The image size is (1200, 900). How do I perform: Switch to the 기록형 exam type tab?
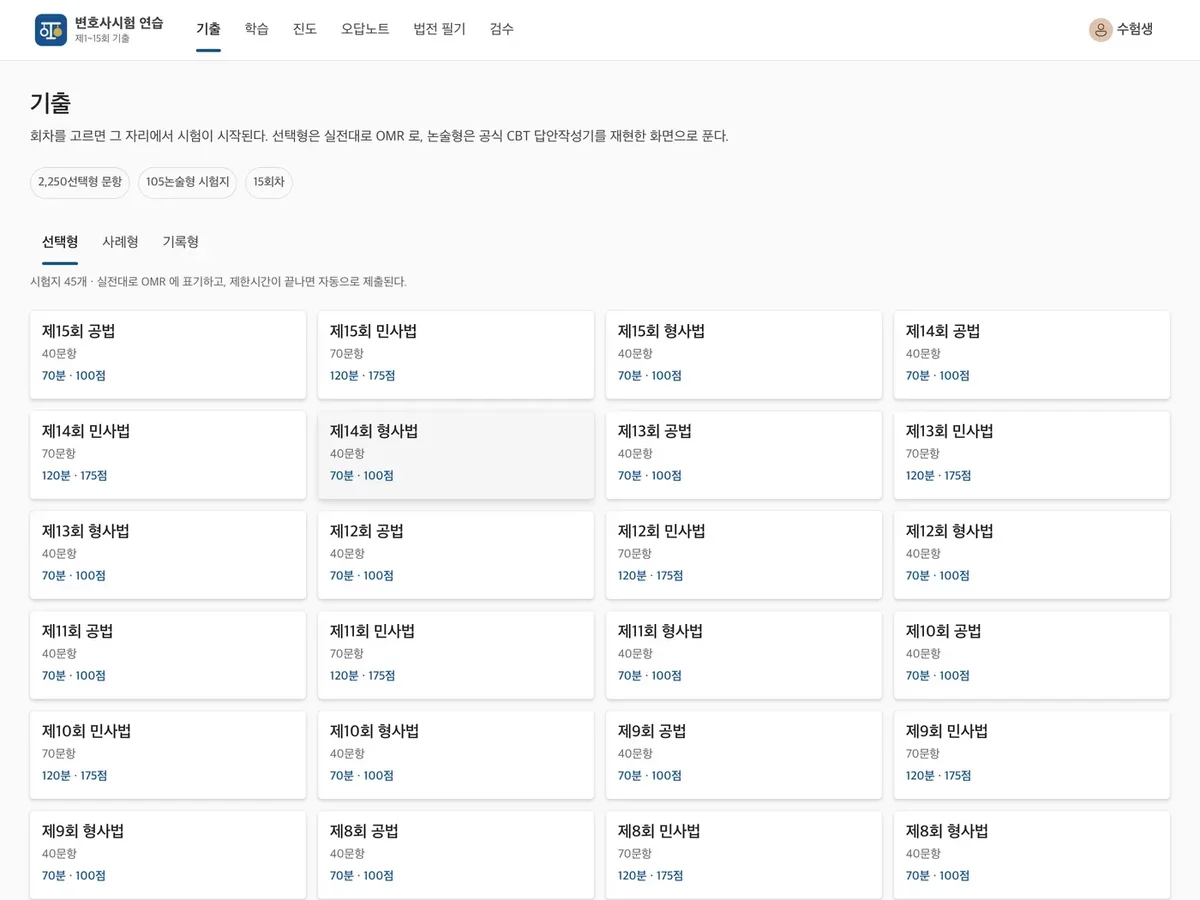pos(180,242)
